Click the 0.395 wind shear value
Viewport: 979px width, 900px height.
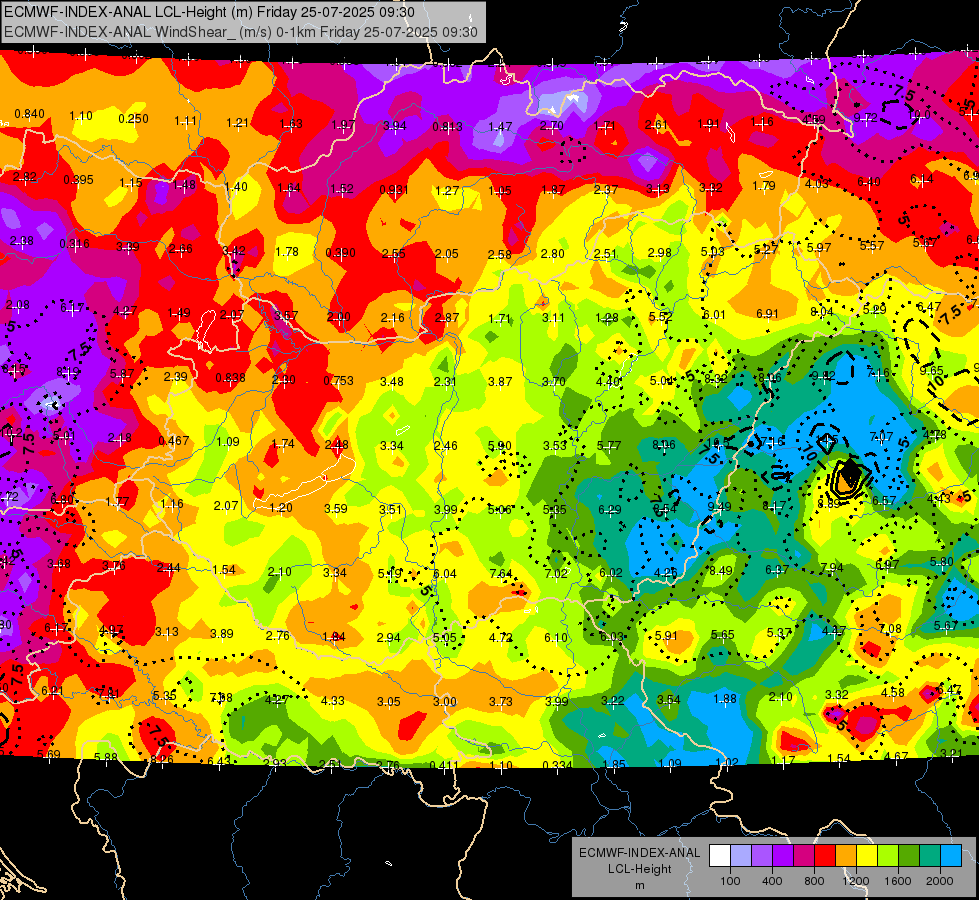pos(79,180)
